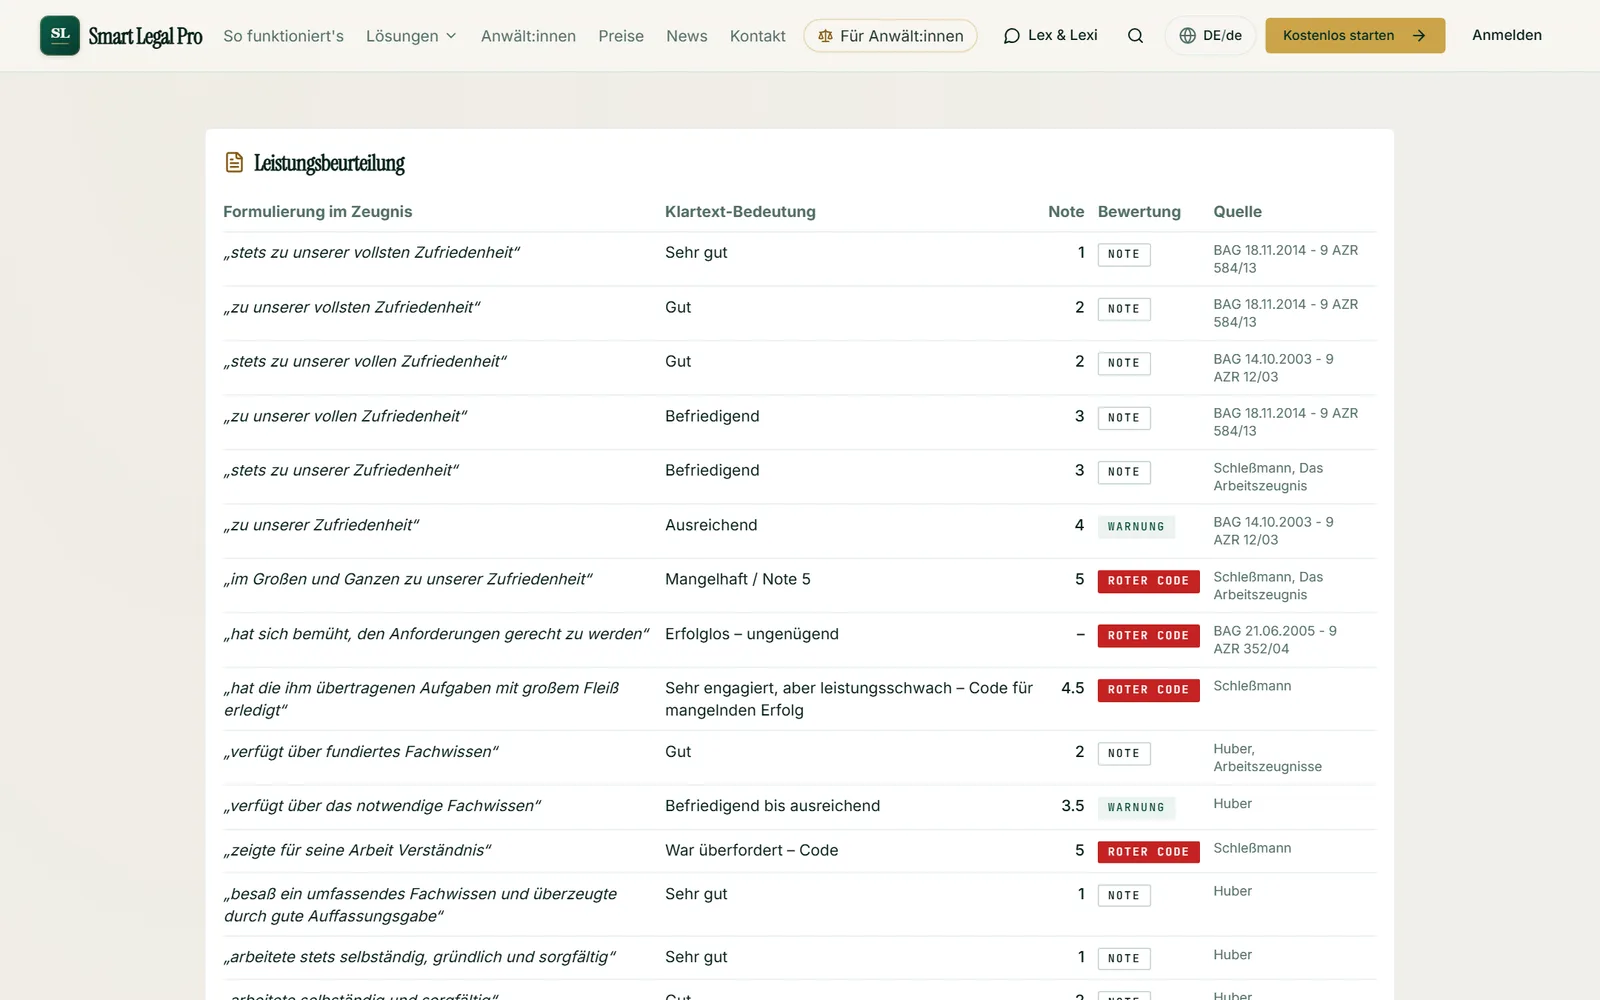Image resolution: width=1600 pixels, height=1000 pixels.
Task: Click the chat bubble icon by Lex & Lexi
Action: pos(1012,36)
